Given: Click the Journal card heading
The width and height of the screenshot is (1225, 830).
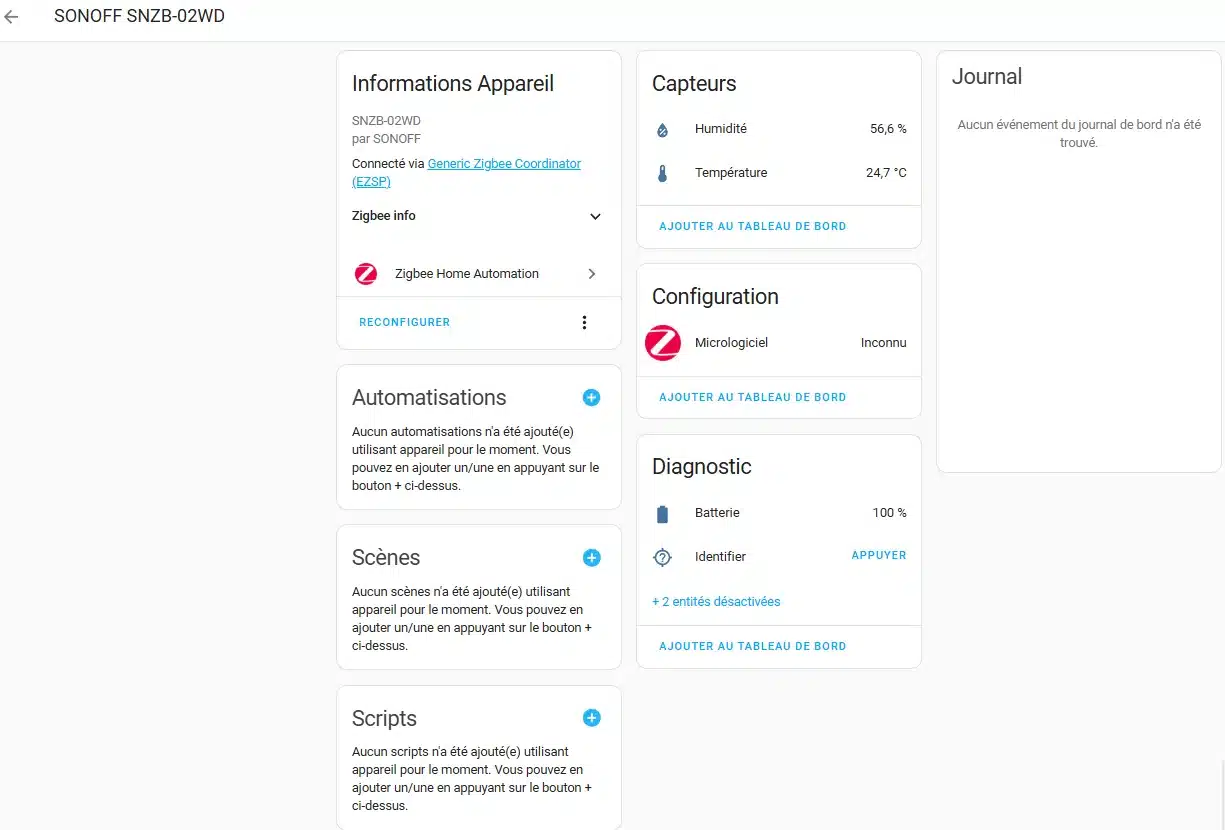Looking at the screenshot, I should pyautogui.click(x=987, y=77).
